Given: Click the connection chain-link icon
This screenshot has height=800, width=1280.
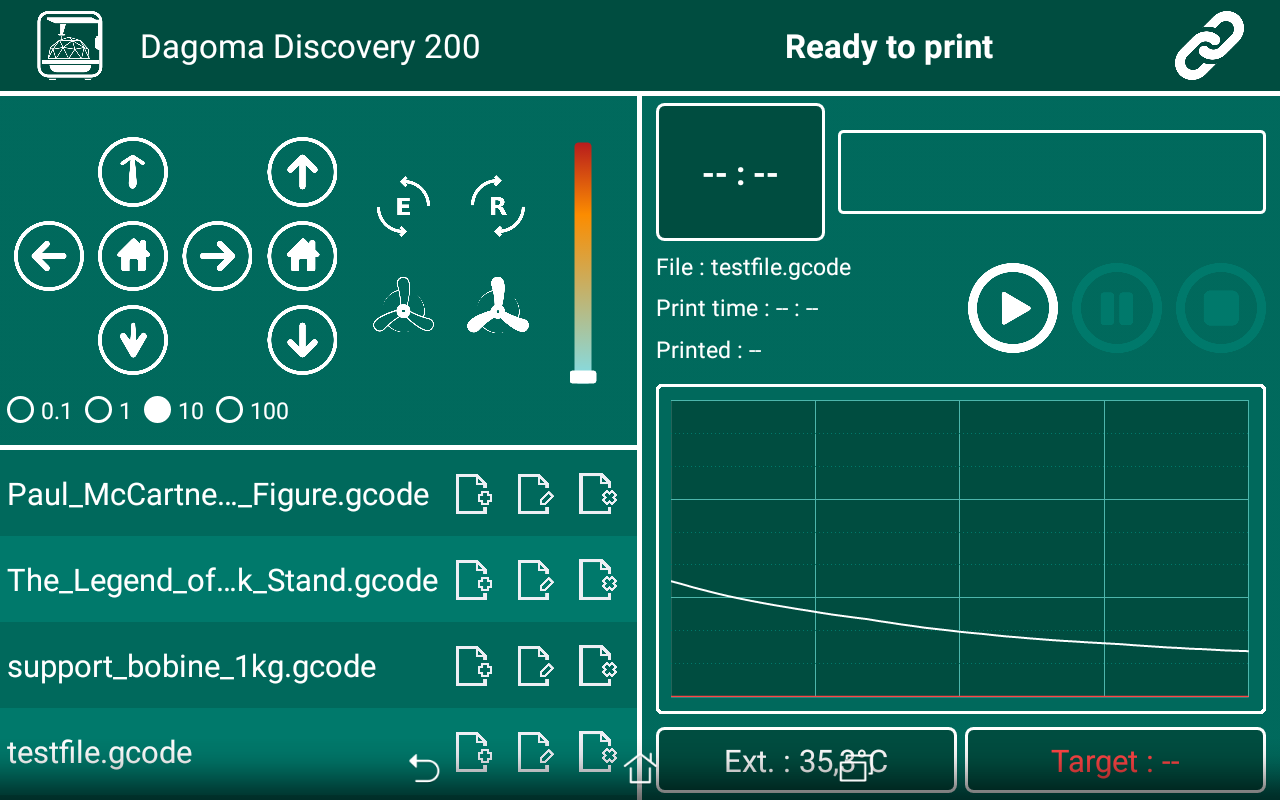Looking at the screenshot, I should [x=1208, y=46].
